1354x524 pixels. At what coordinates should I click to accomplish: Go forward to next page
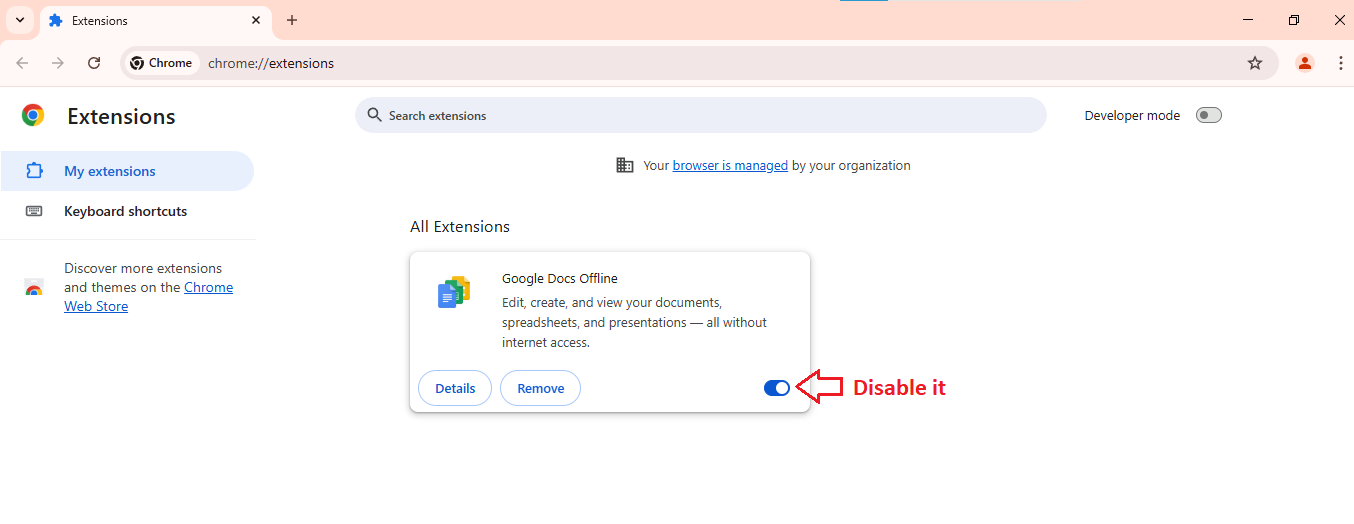[58, 63]
